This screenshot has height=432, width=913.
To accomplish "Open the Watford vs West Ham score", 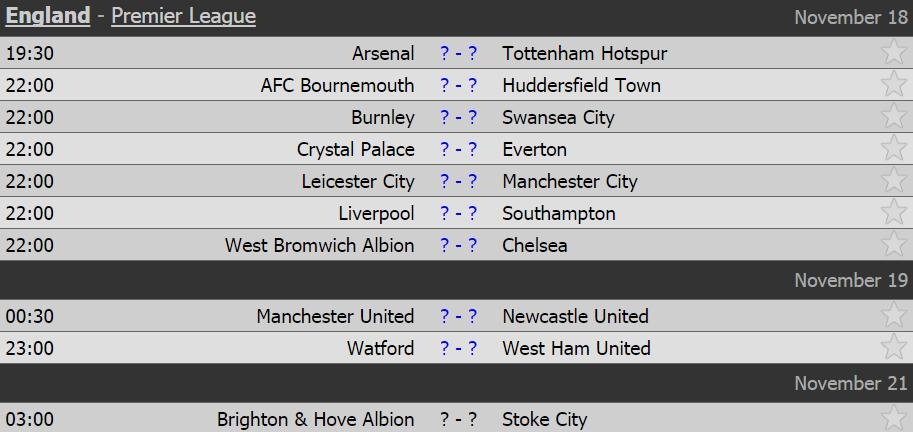I will coord(459,348).
